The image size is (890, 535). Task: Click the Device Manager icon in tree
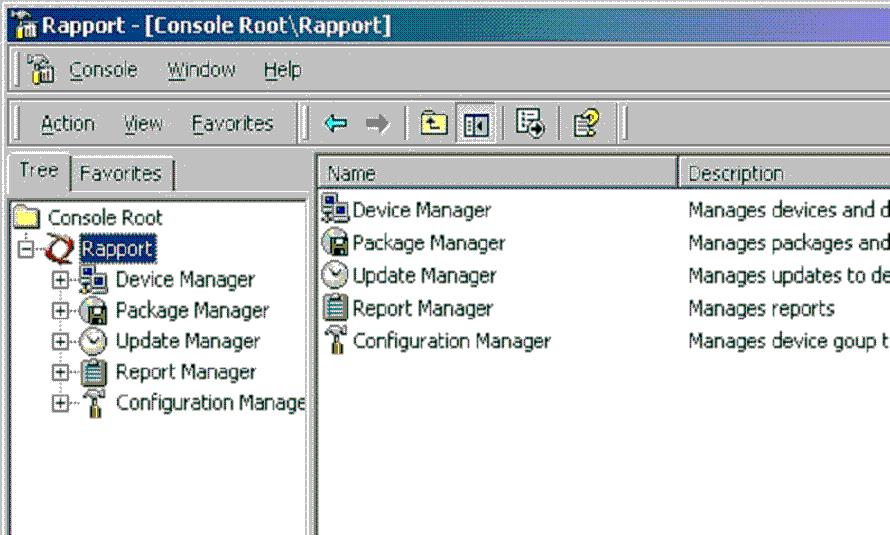(93, 279)
